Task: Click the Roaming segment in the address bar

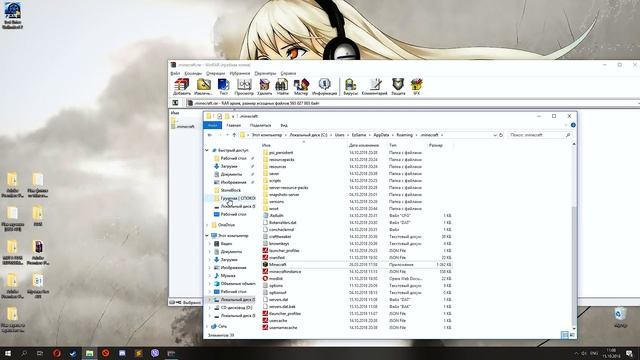Action: pyautogui.click(x=404, y=135)
